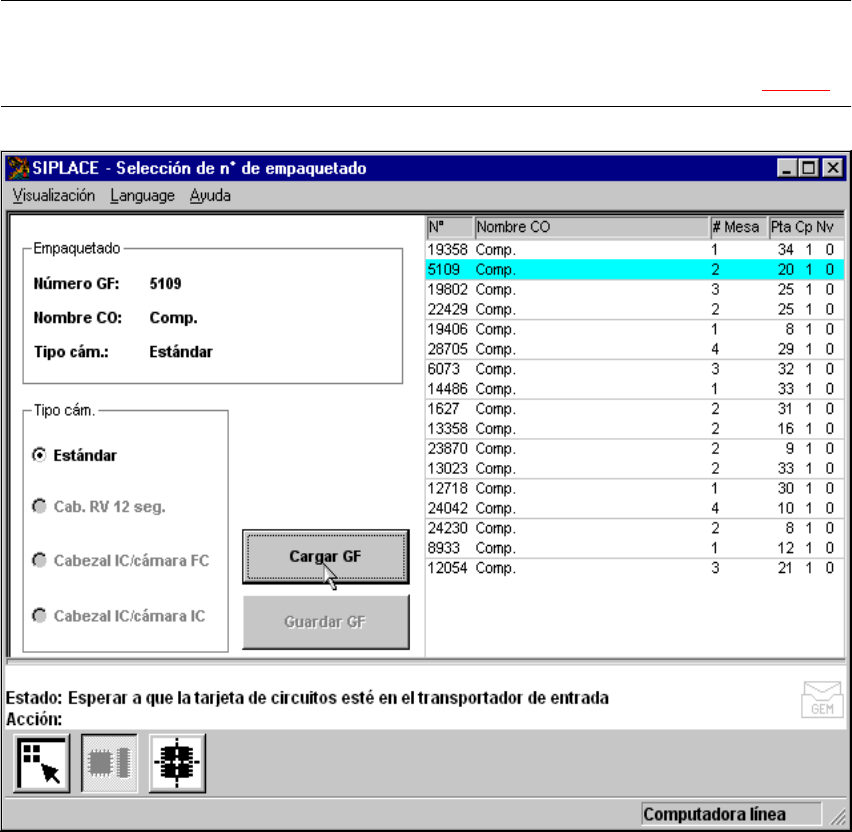Screen dimensions: 852x832
Task: Sort by # Mesa column header
Action: 738,227
